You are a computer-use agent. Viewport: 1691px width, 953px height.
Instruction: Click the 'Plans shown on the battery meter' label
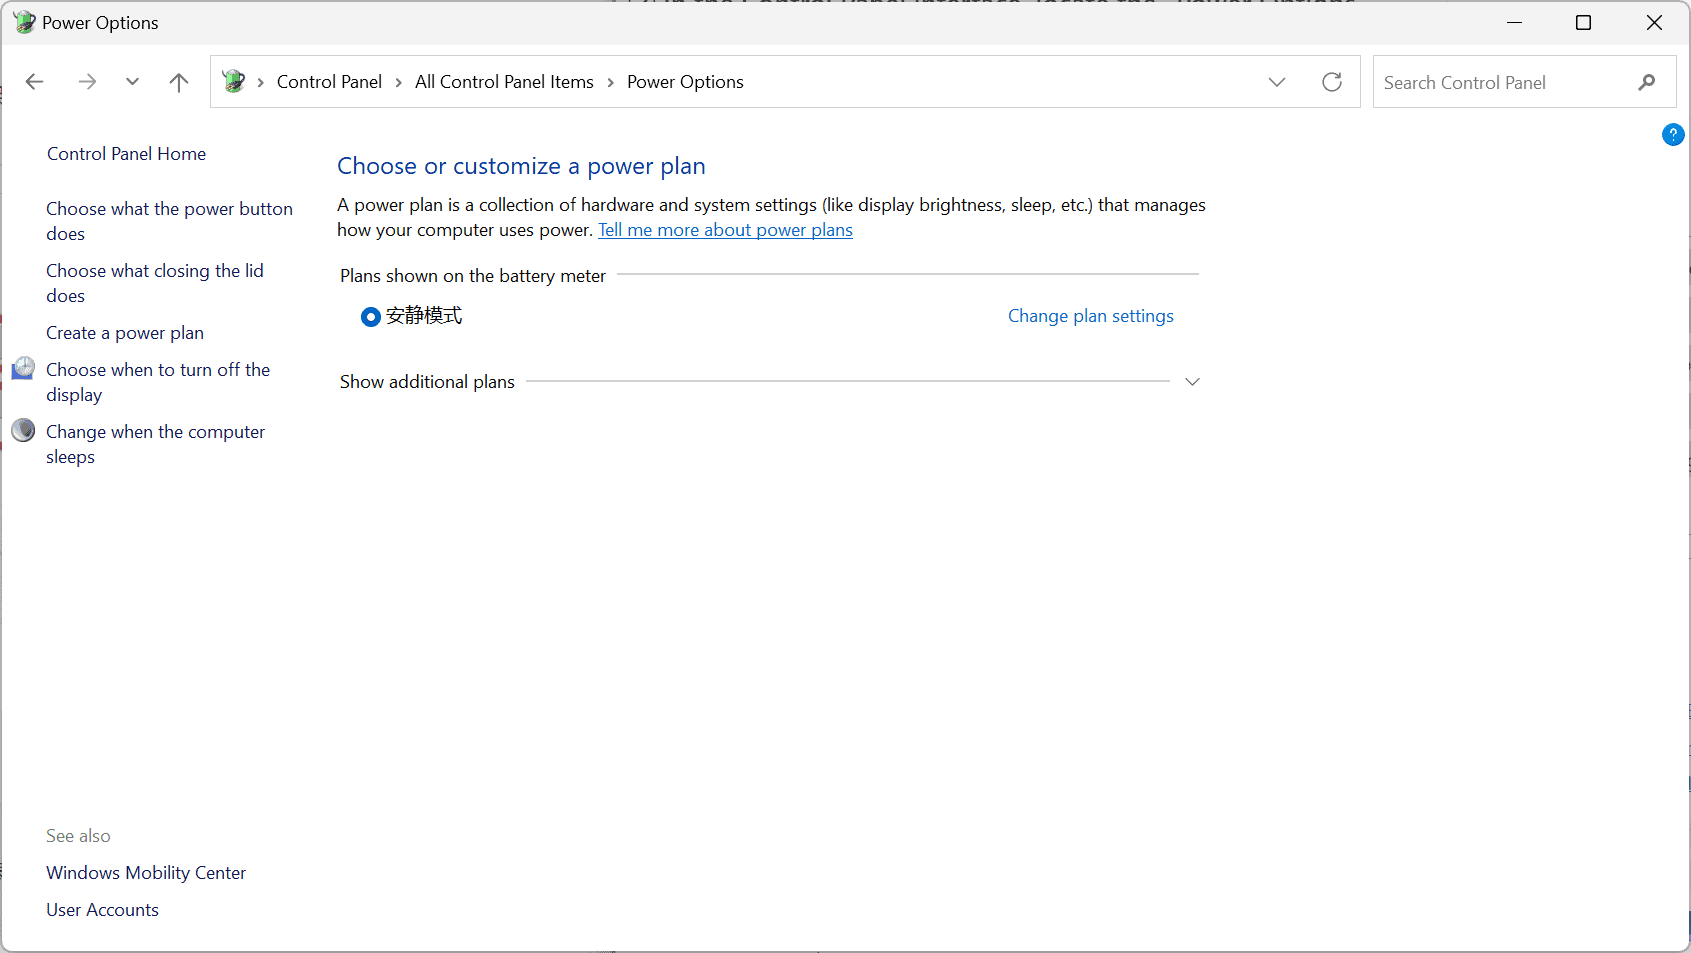(473, 276)
